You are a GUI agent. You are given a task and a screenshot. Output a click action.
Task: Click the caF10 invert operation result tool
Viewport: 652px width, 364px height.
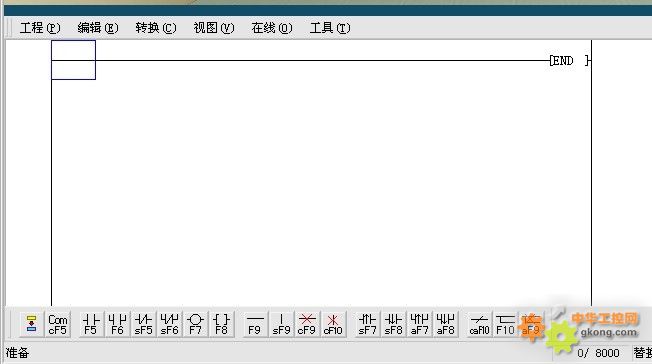coord(479,324)
